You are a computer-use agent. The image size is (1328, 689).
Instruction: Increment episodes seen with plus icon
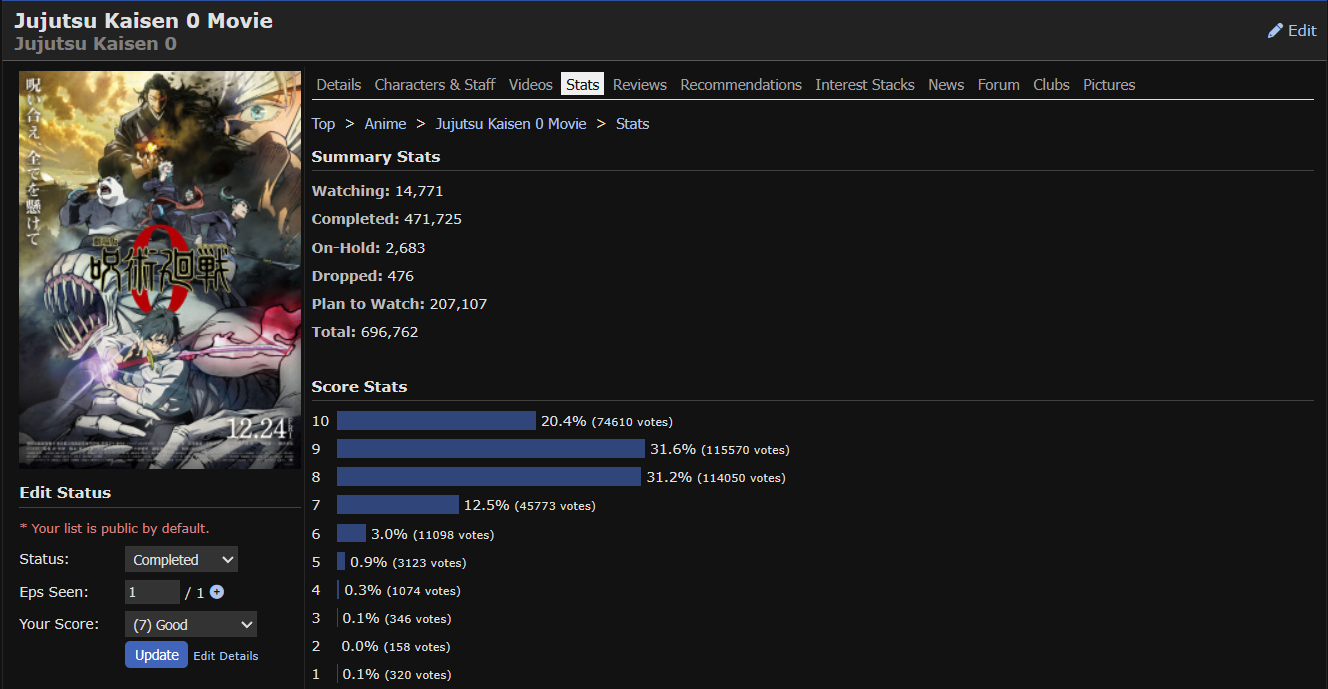click(x=217, y=592)
